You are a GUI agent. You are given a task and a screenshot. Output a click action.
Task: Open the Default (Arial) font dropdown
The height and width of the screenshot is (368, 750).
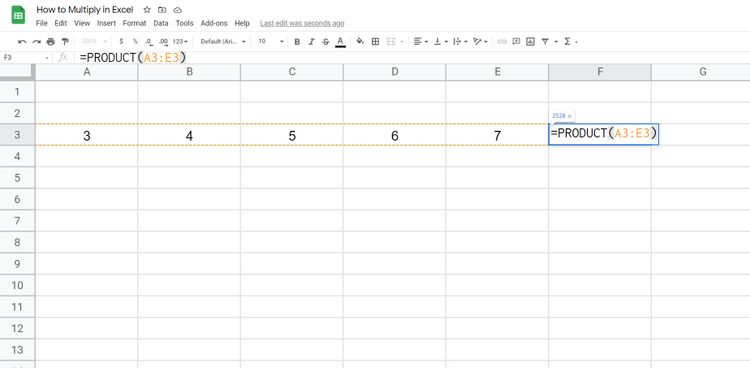(x=223, y=42)
